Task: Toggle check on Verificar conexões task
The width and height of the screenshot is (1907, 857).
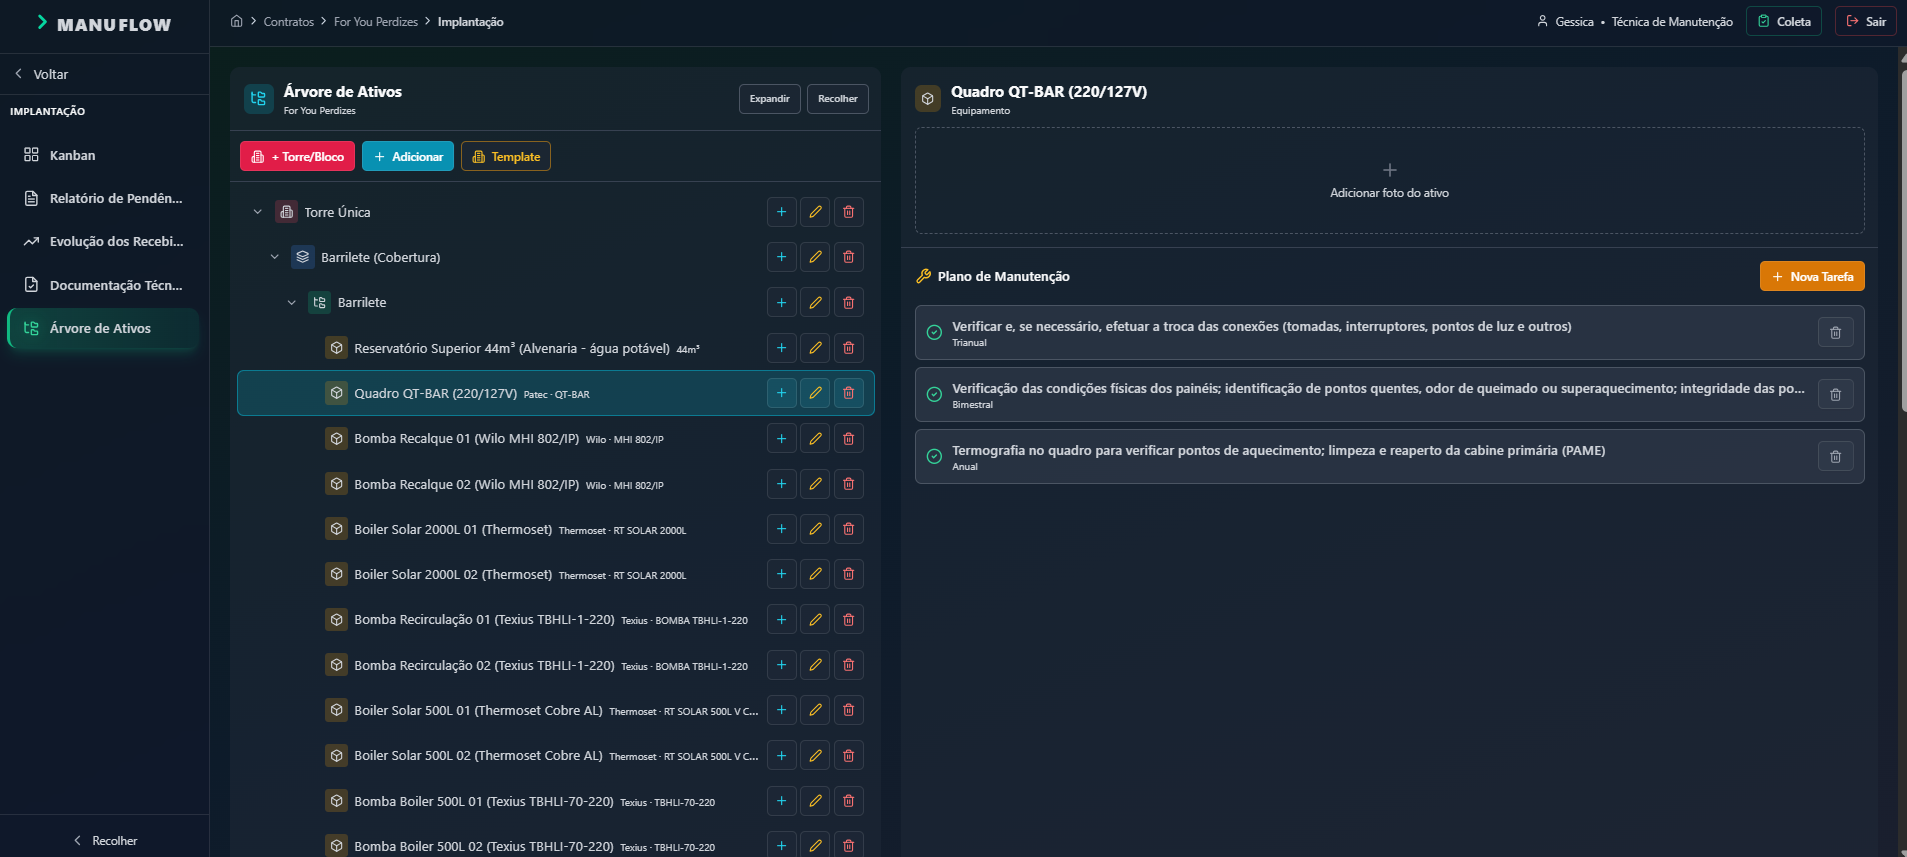Action: pyautogui.click(x=934, y=332)
